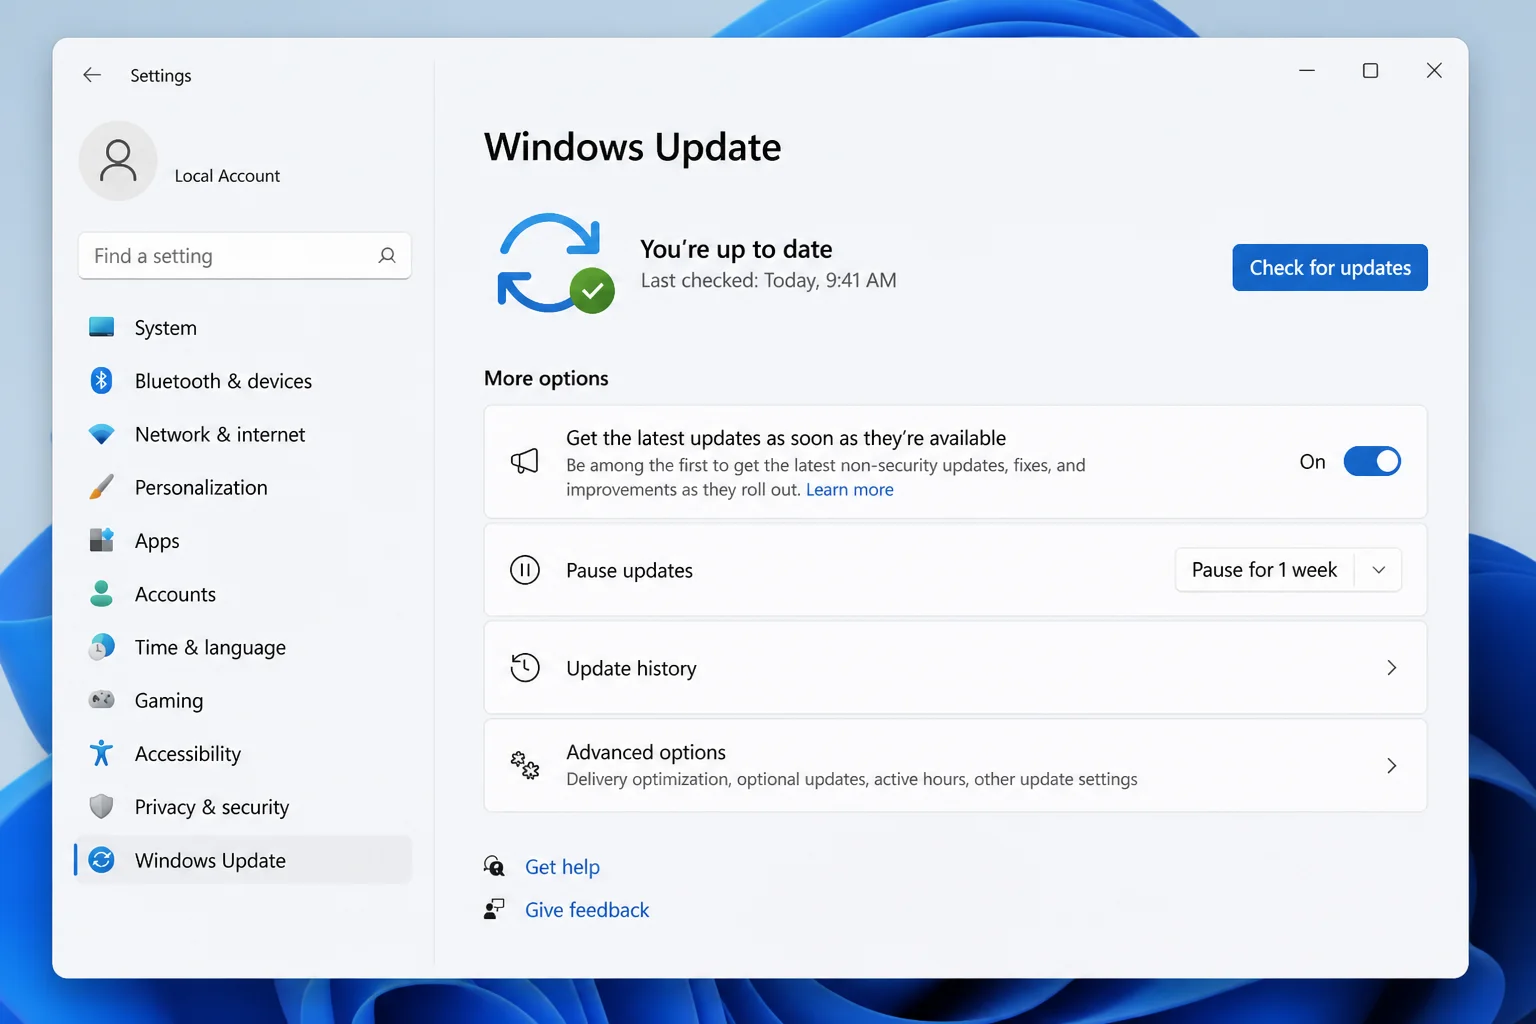Viewport: 1536px width, 1024px height.
Task: Click the System monitor icon
Action: [x=101, y=327]
